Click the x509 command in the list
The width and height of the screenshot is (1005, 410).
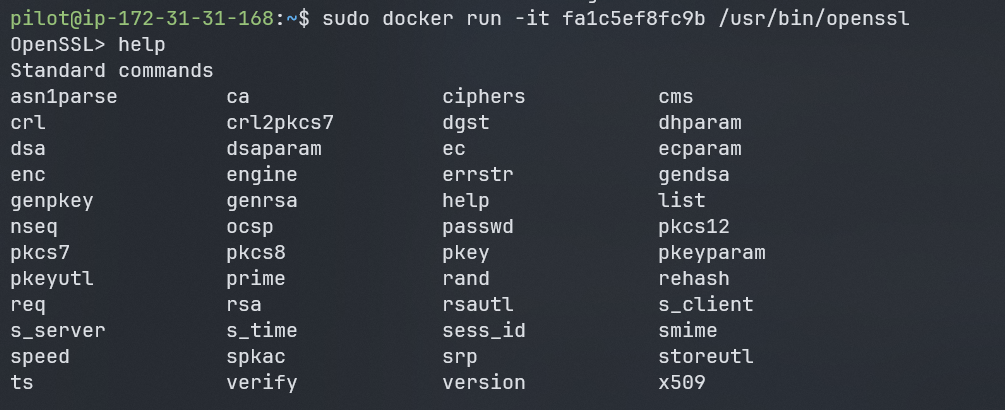pos(682,383)
